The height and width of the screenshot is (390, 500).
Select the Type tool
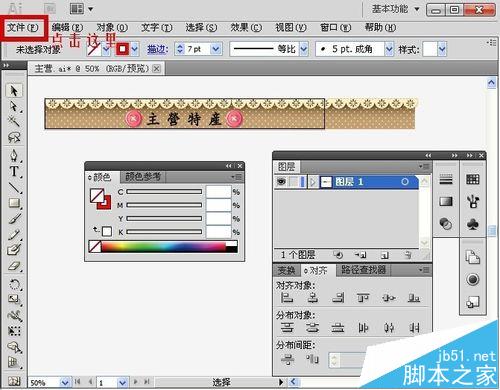[14, 171]
